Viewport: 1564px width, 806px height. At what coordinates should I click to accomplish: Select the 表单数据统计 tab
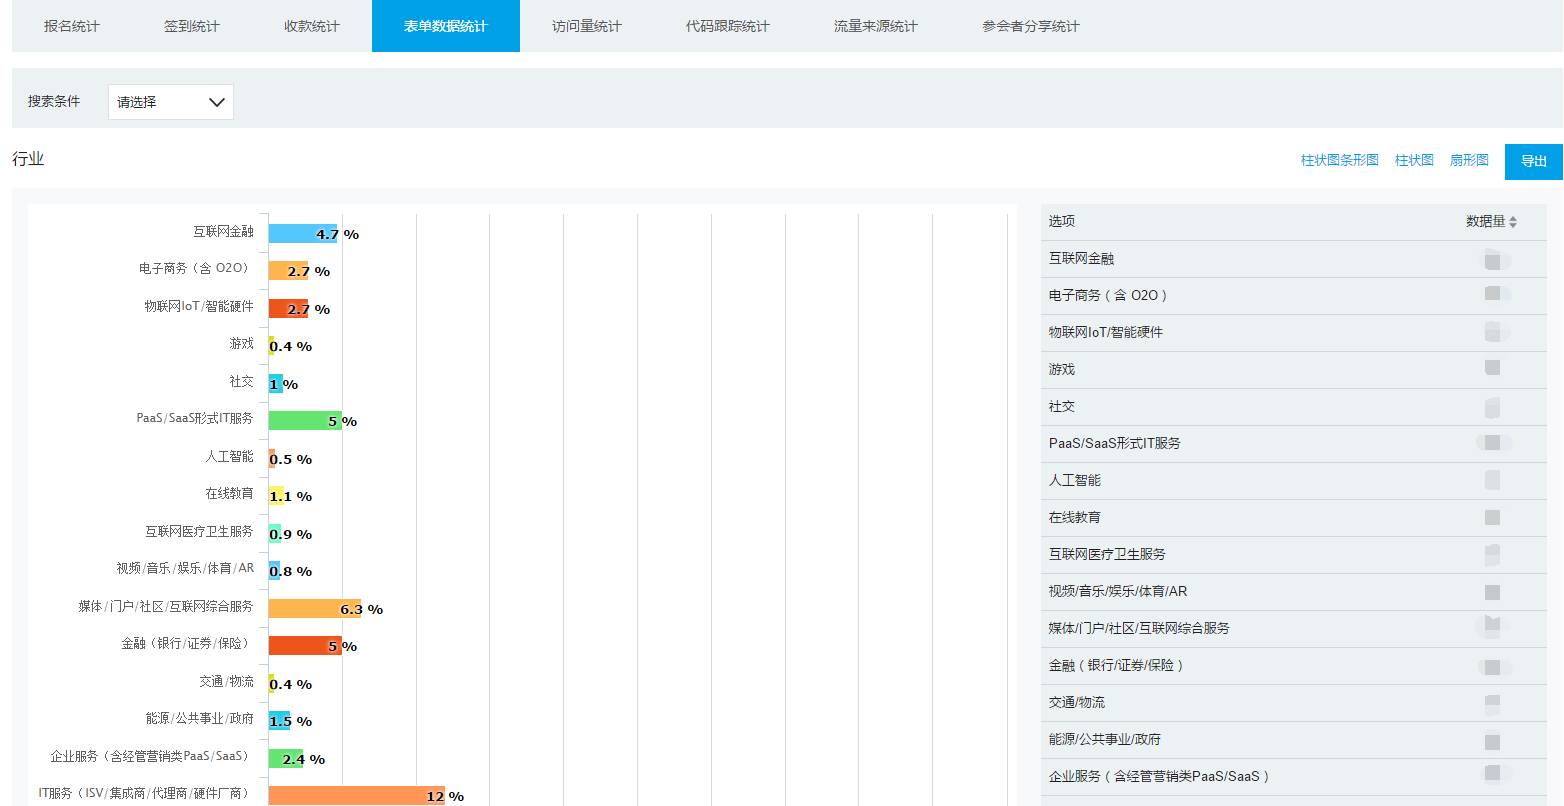pyautogui.click(x=446, y=26)
